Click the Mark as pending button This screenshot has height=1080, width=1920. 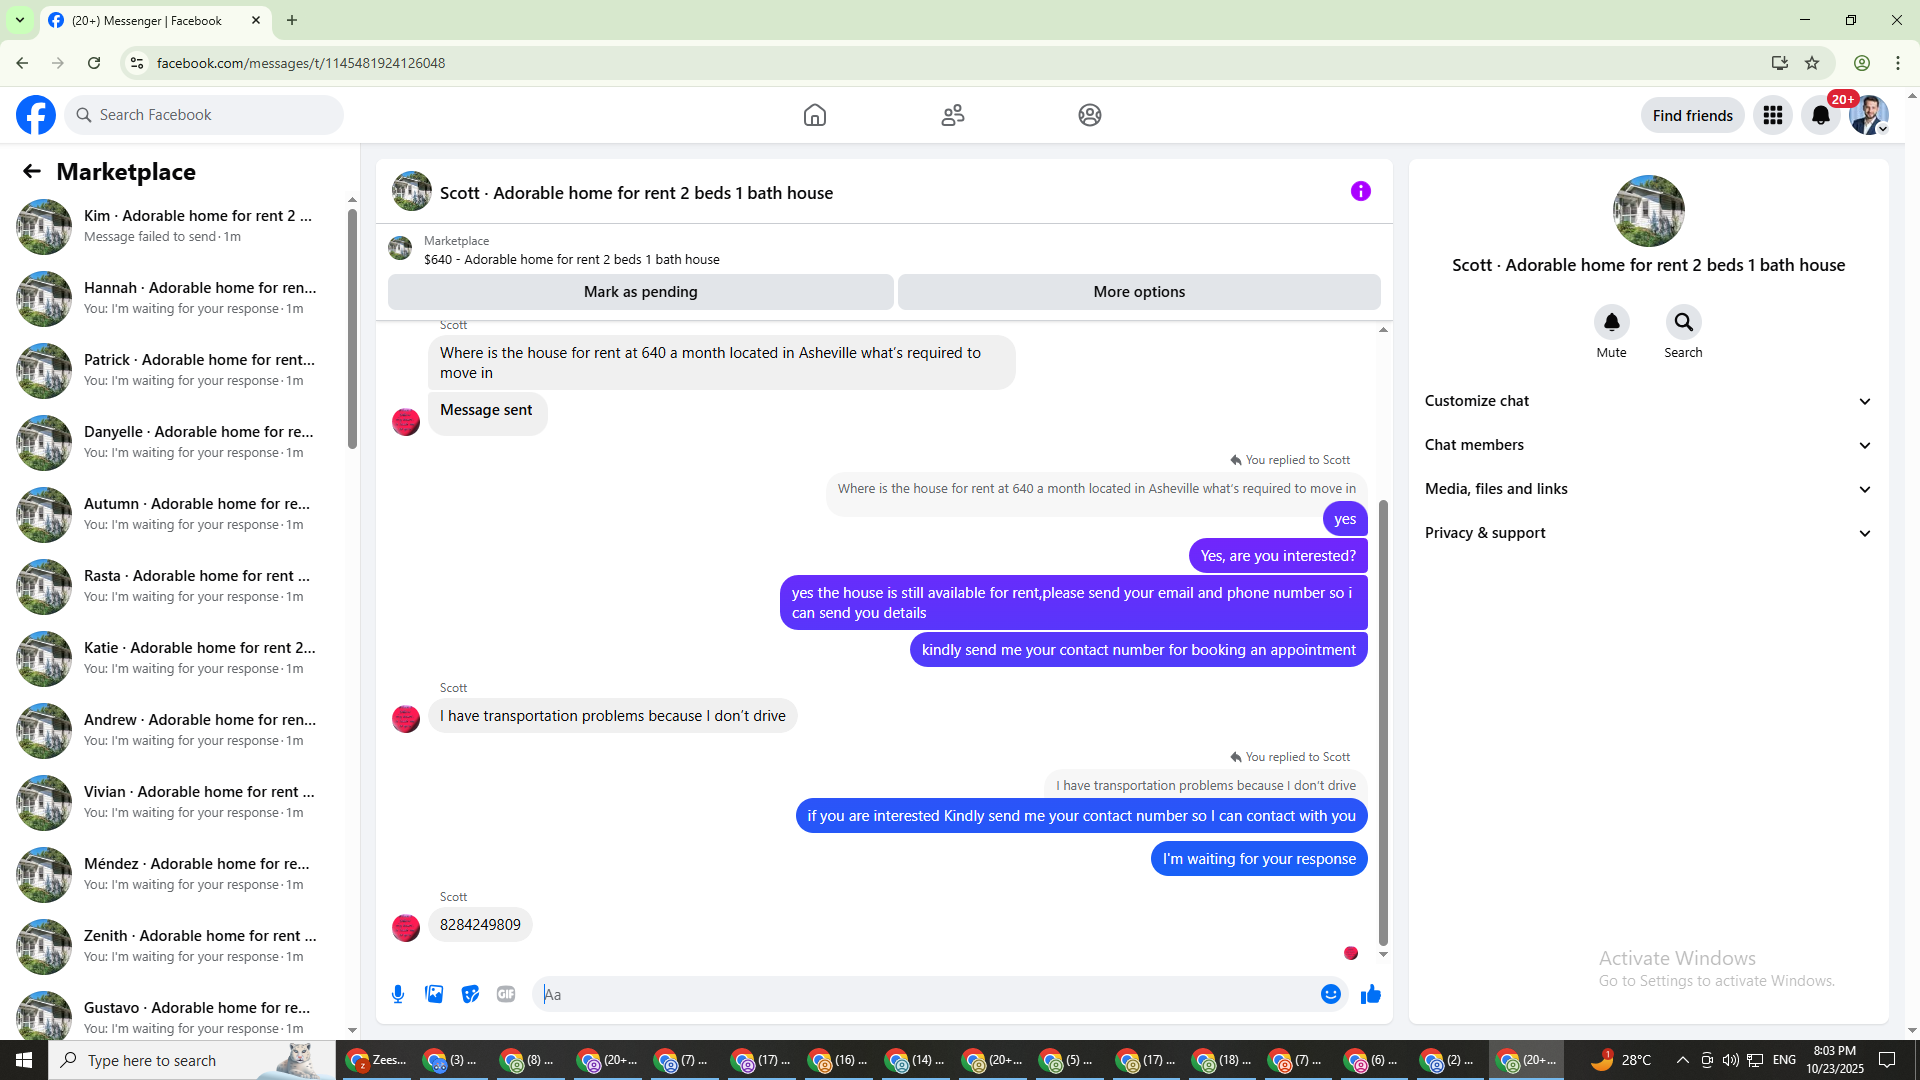(x=640, y=292)
